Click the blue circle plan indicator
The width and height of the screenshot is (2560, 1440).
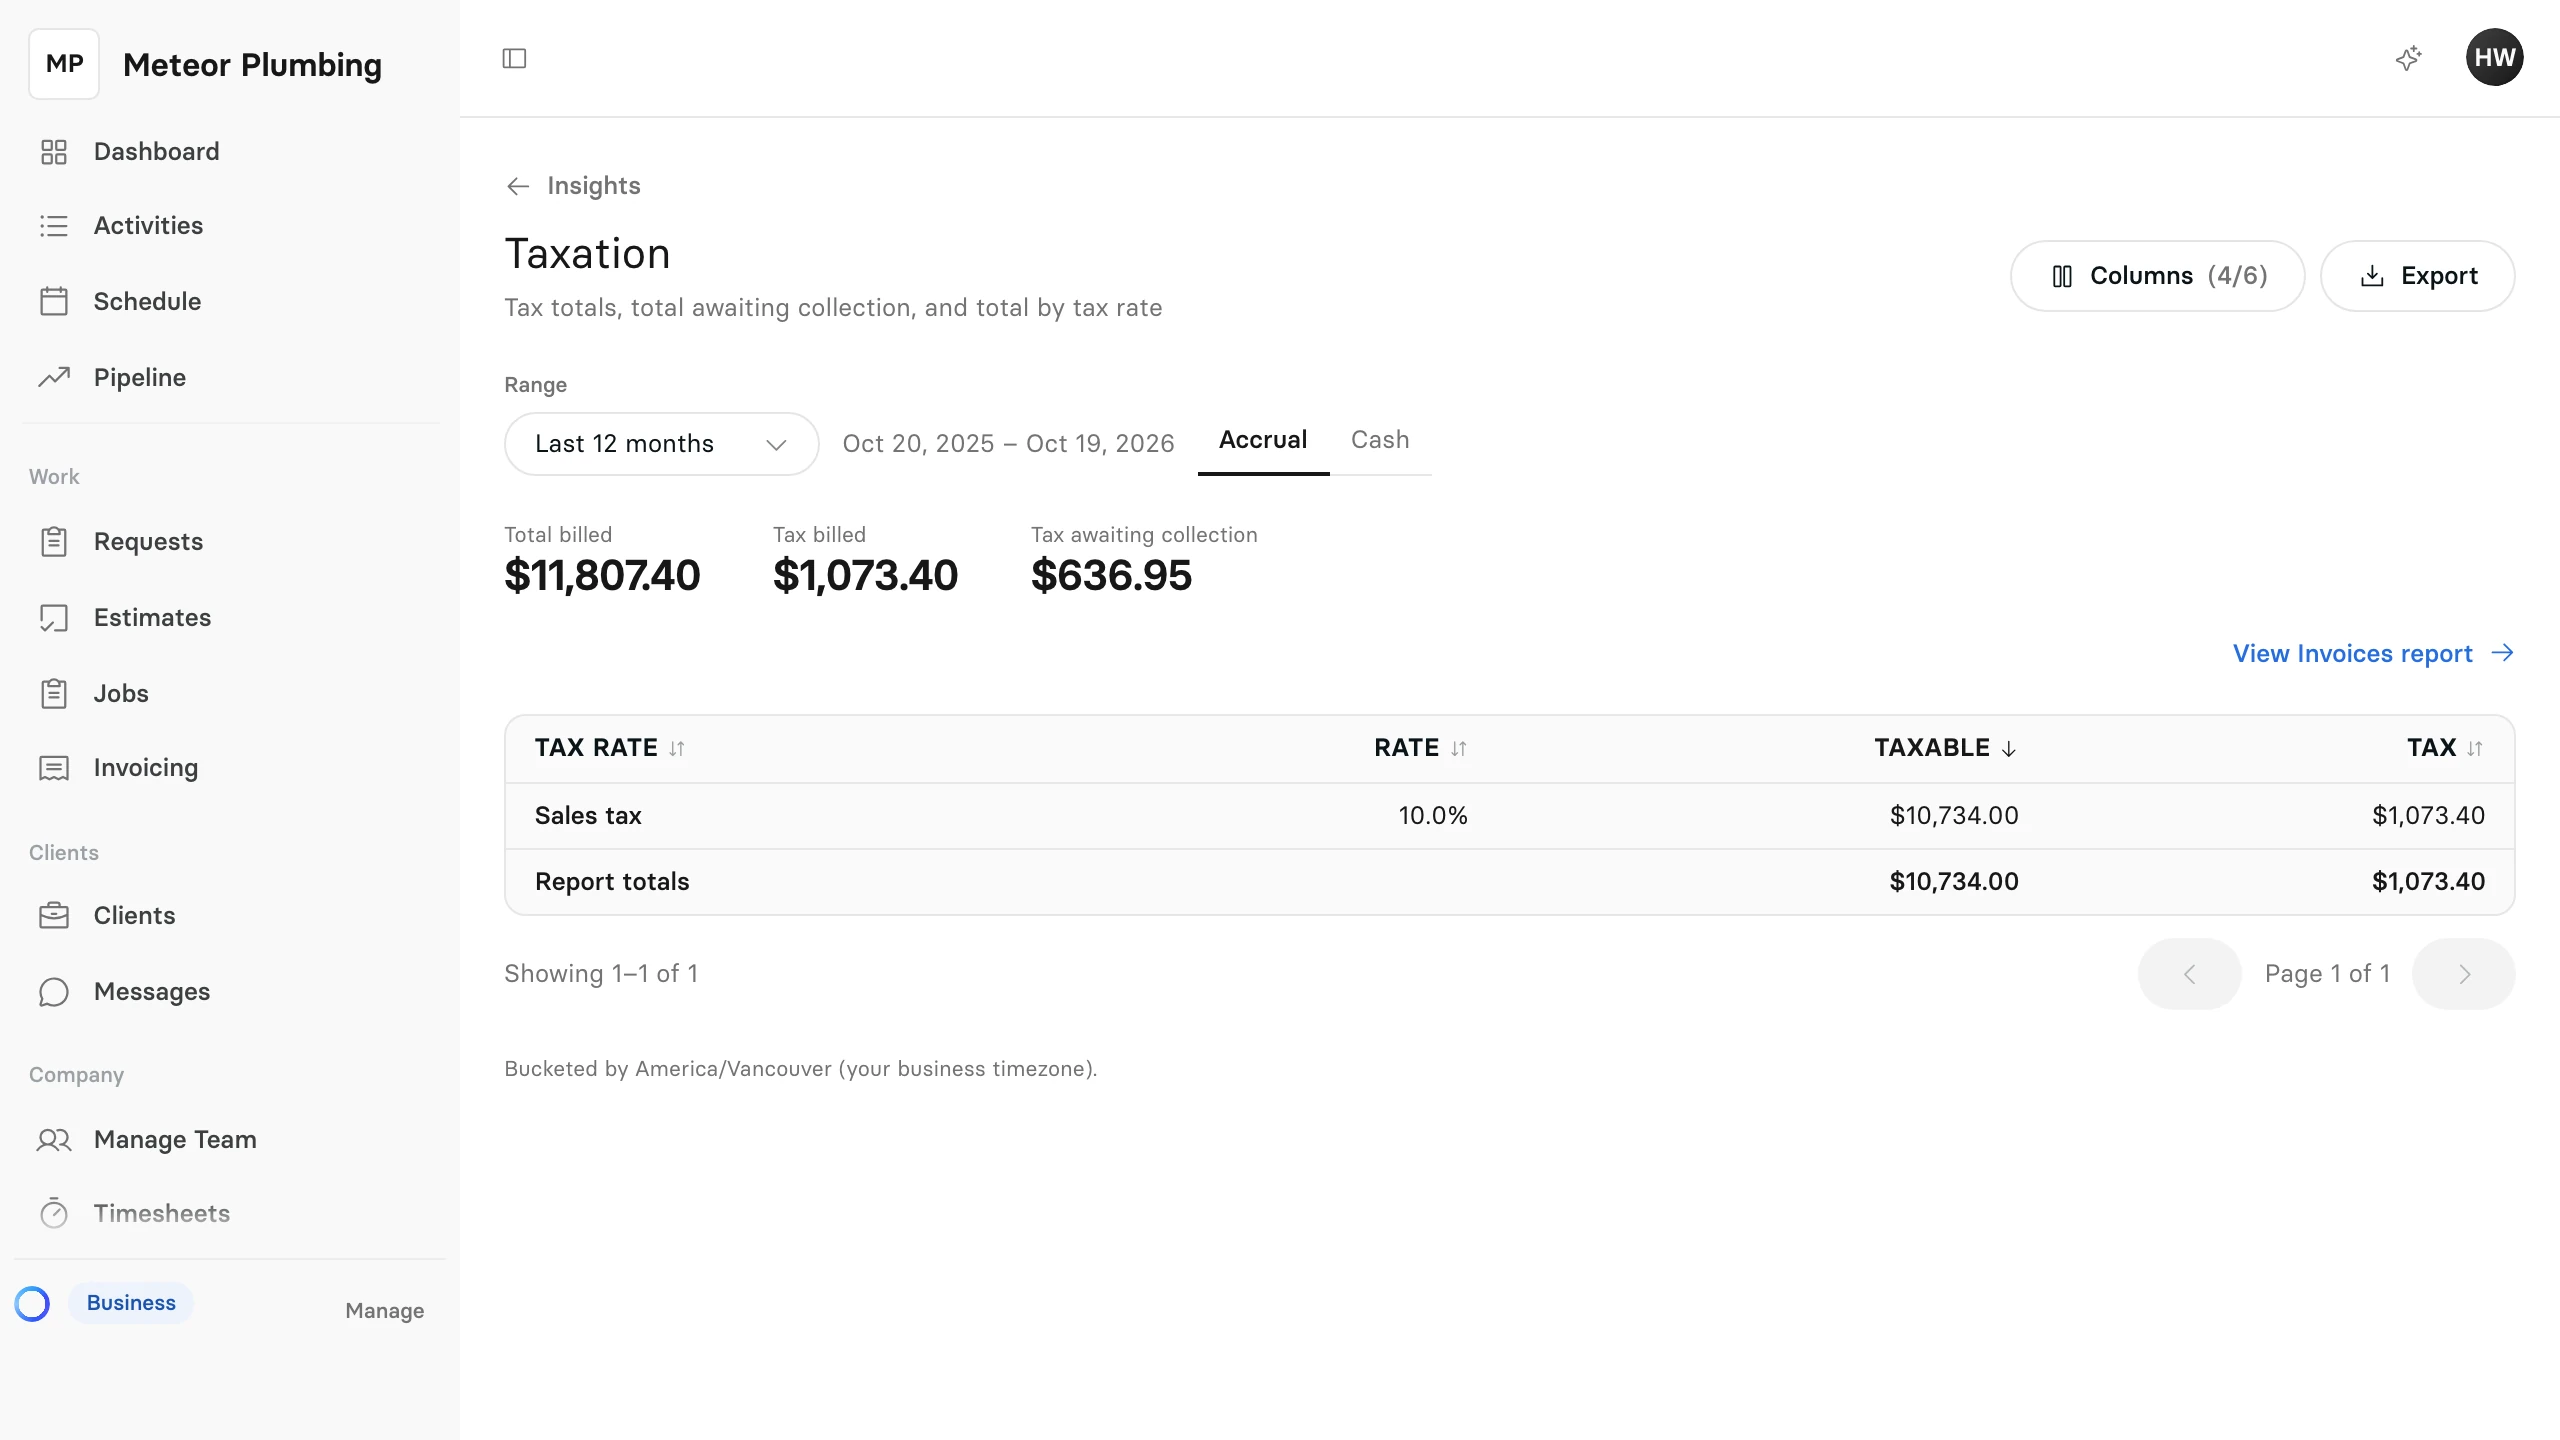click(x=32, y=1304)
